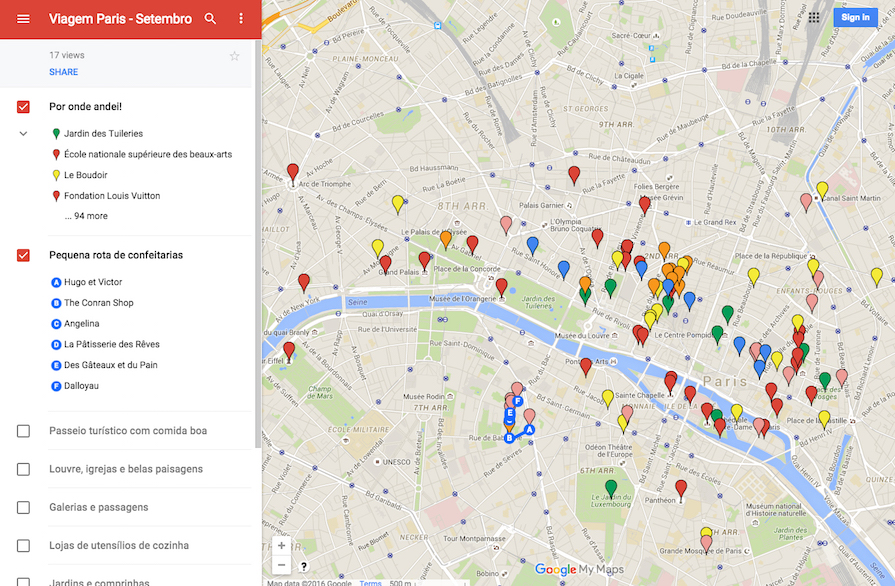Screen dimensions: 895x586
Task: Enable Galerias e passagens layer
Action: pyautogui.click(x=23, y=507)
